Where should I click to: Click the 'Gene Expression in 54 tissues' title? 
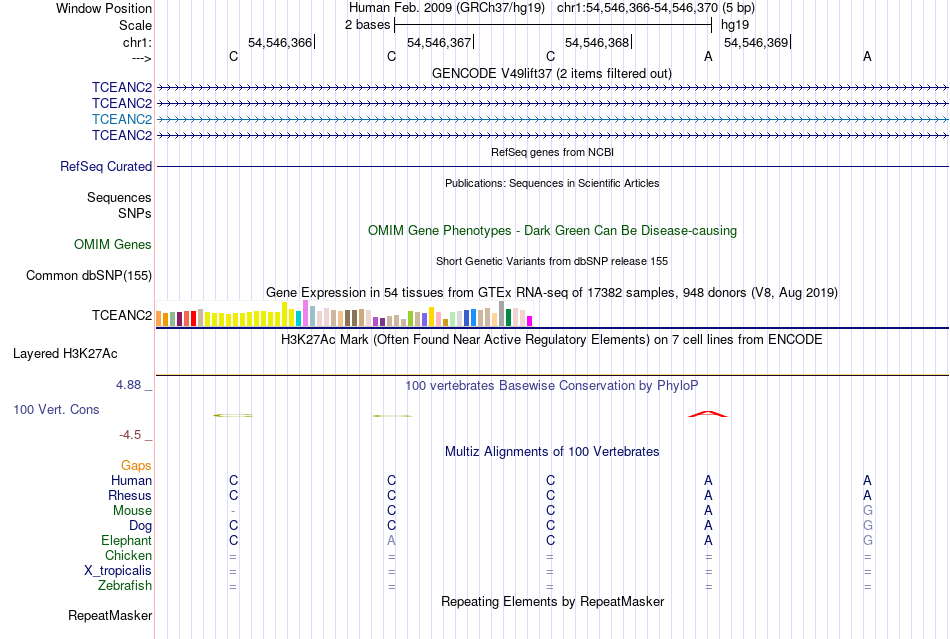click(x=552, y=293)
